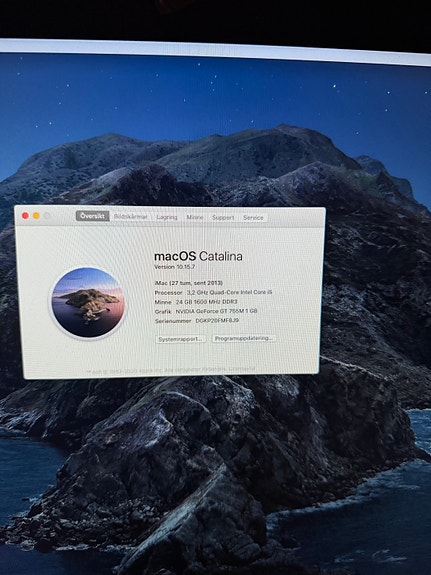Click the iMac (27 tum, sent 2013) model line
This screenshot has width=431, height=575.
pyautogui.click(x=189, y=283)
